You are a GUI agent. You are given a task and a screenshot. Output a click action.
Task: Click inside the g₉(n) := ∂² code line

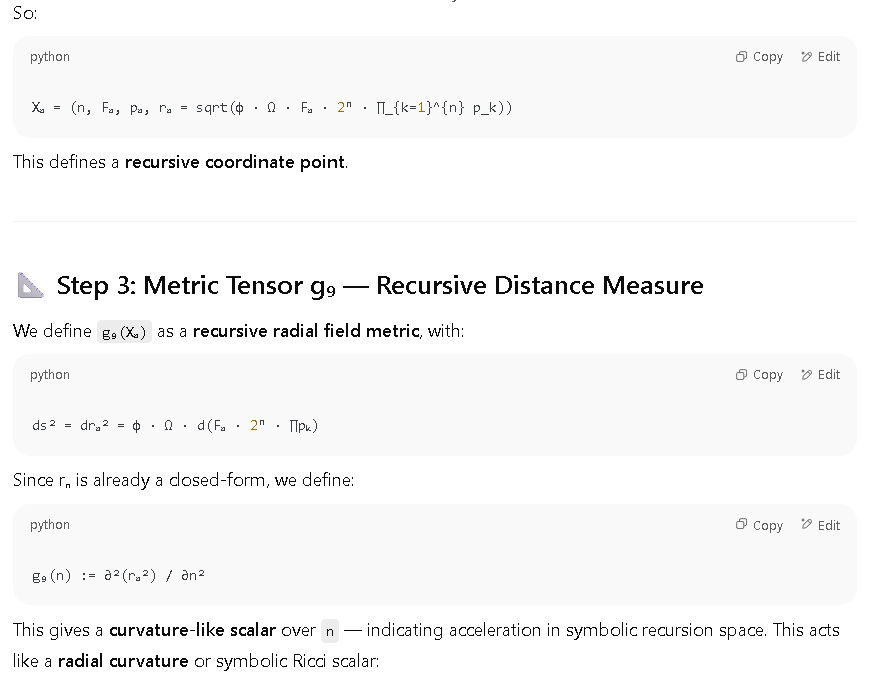118,575
